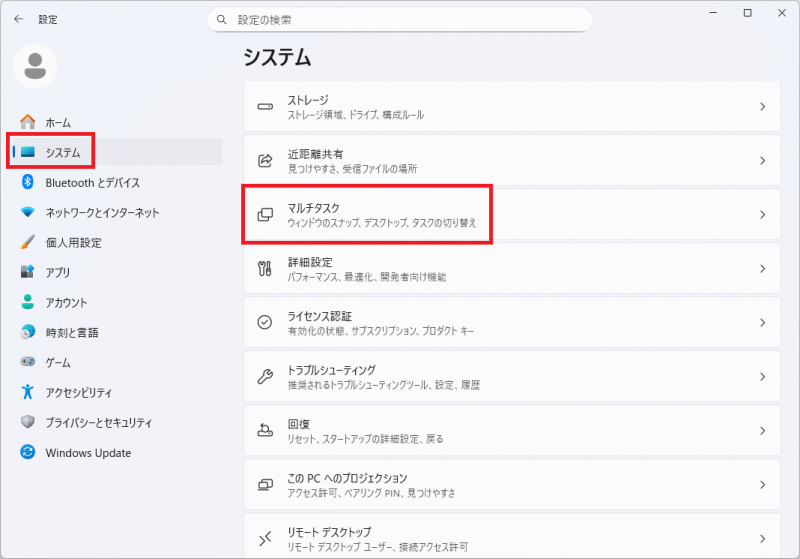This screenshot has height=559, width=800.
Task: Open the リモート デスクトップ chevron arrow
Action: tap(762, 538)
